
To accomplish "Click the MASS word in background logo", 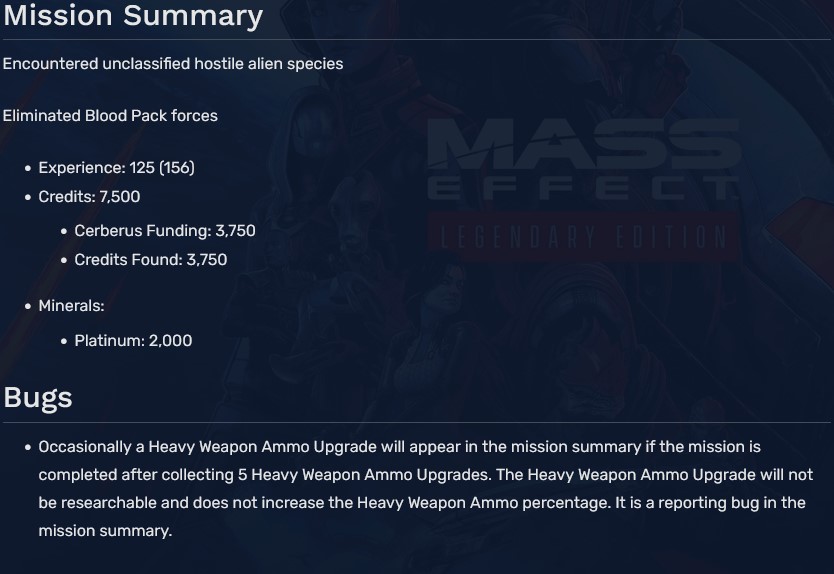I will [583, 146].
